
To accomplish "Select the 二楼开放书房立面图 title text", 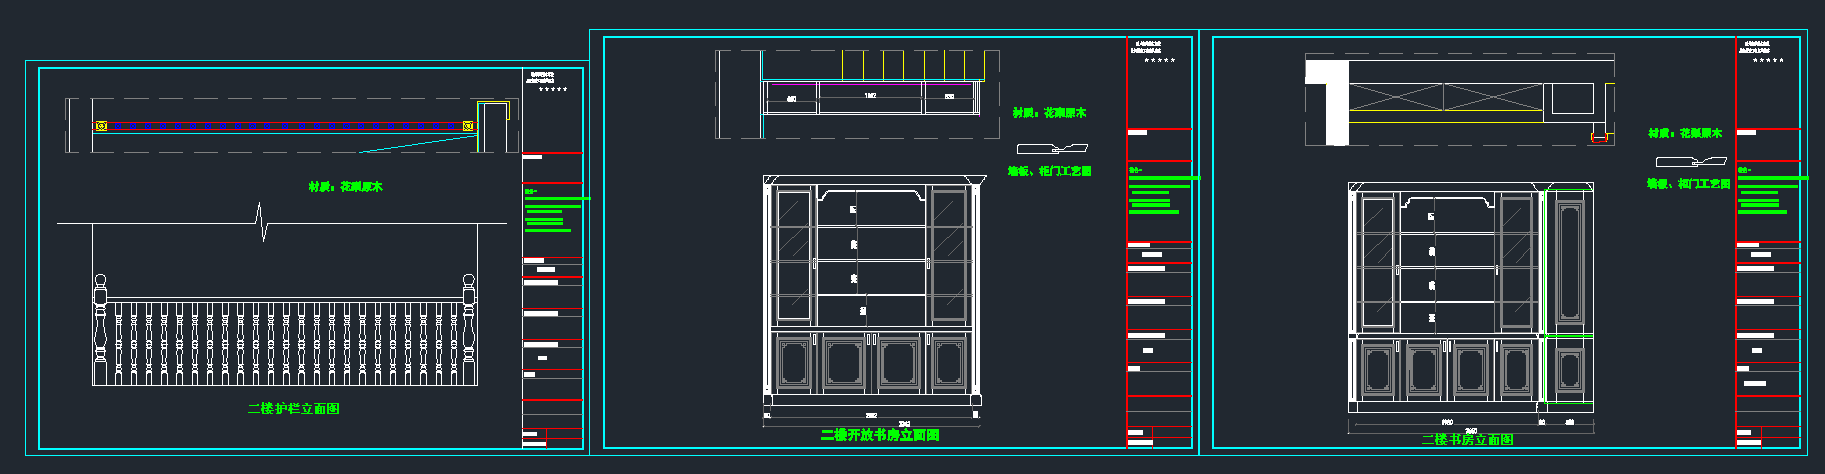I will pos(879,435).
